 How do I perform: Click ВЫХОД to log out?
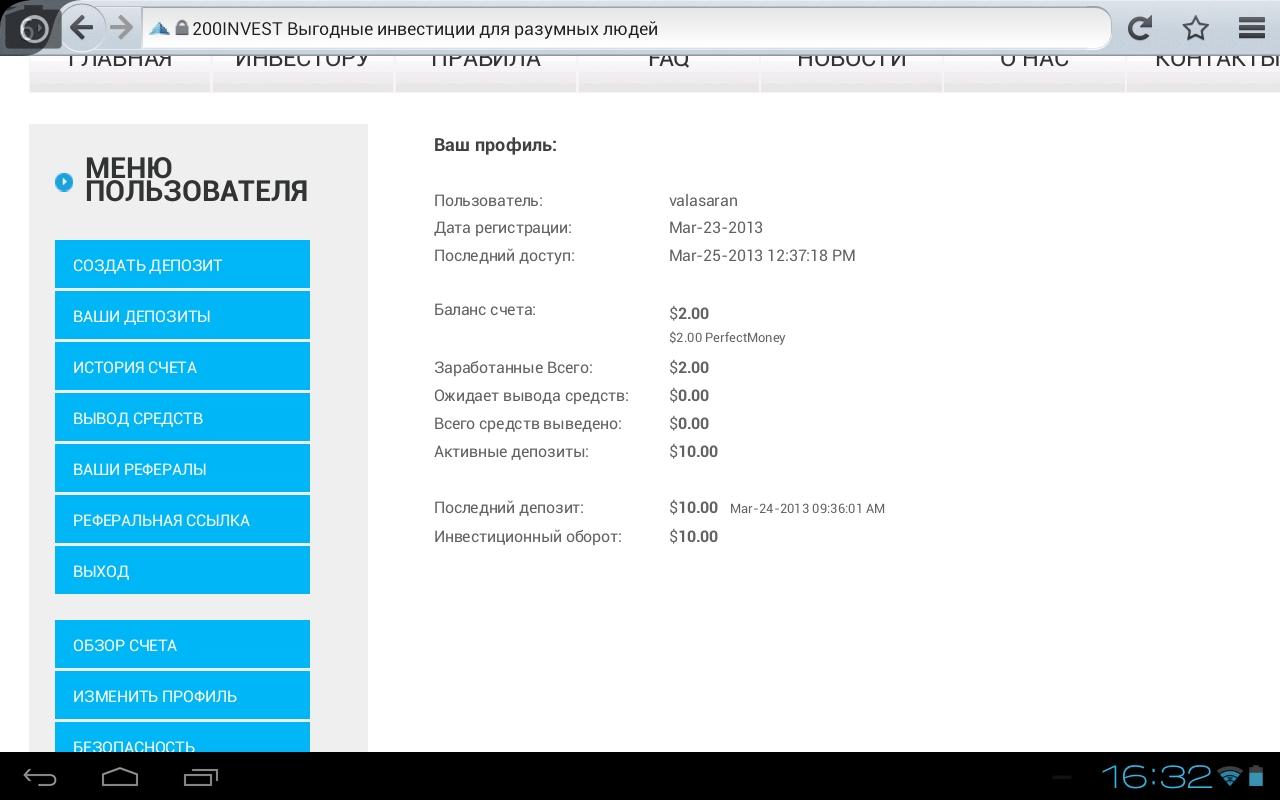pos(182,571)
